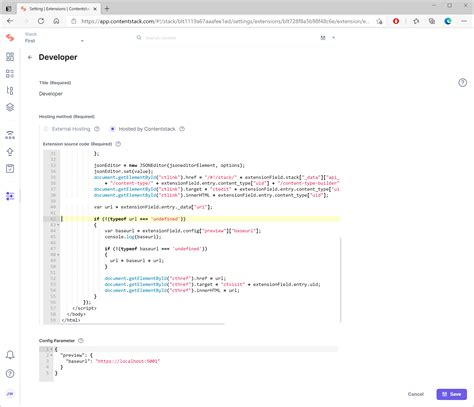Click the tab actions icon at window top-left
The height and width of the screenshot is (407, 474).
8,9
